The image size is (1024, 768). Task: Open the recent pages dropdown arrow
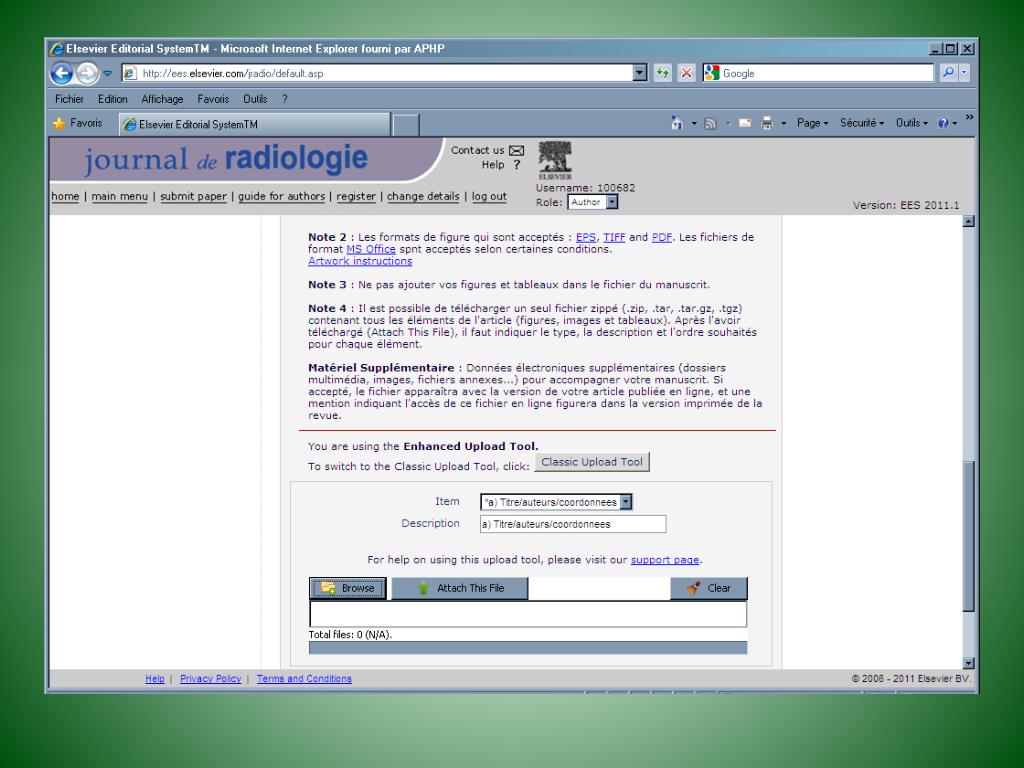click(x=108, y=73)
